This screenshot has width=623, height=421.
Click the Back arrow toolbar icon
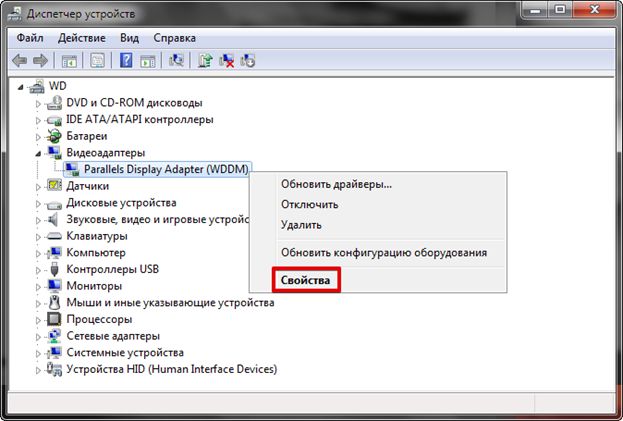pyautogui.click(x=19, y=61)
